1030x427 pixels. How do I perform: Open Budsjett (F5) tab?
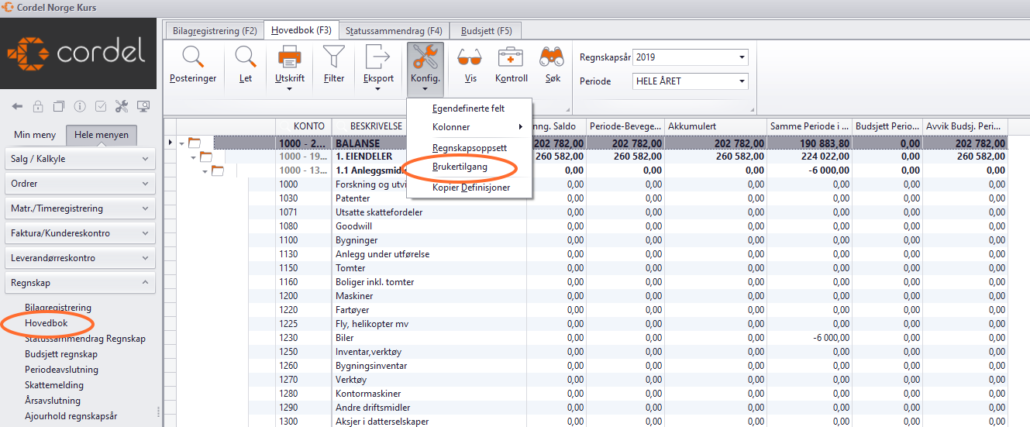(x=486, y=30)
